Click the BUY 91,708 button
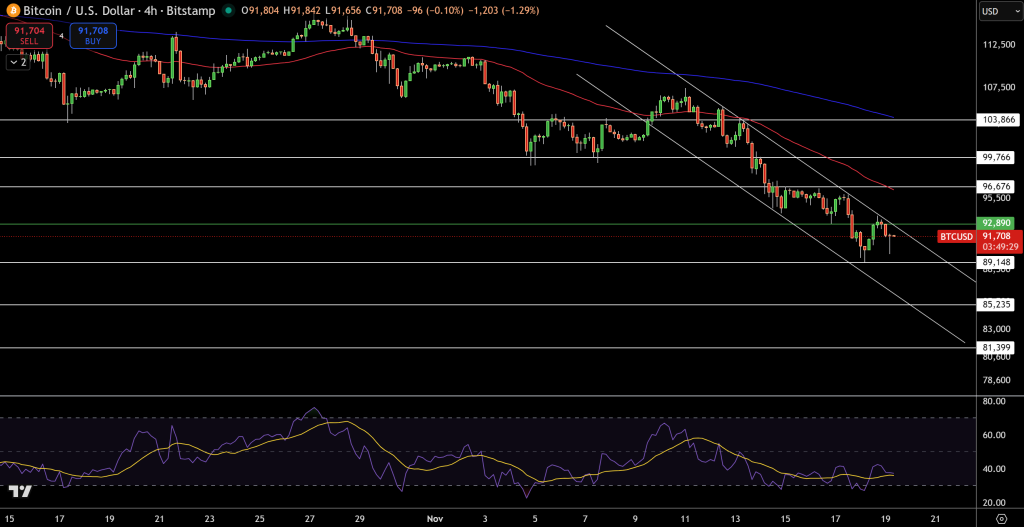The image size is (1024, 527). pos(95,35)
